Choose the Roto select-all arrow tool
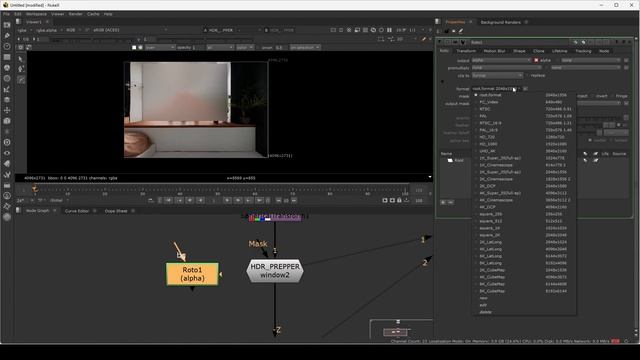 (21, 59)
